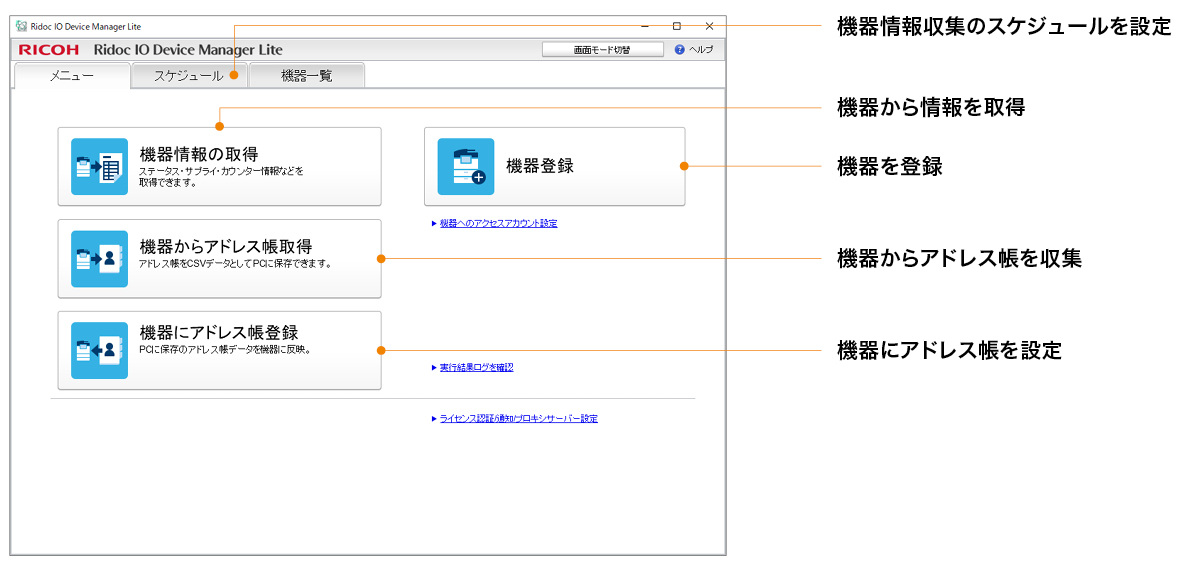The image size is (1200, 570).
Task: Click the 機器情報の取得 button title text
Action: coord(199,154)
